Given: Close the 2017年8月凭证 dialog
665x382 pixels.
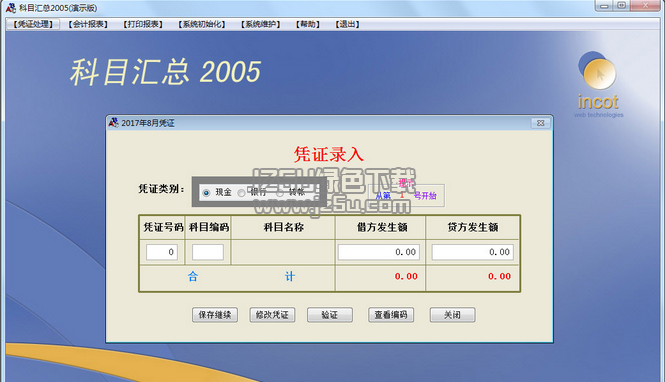Looking at the screenshot, I should point(541,123).
